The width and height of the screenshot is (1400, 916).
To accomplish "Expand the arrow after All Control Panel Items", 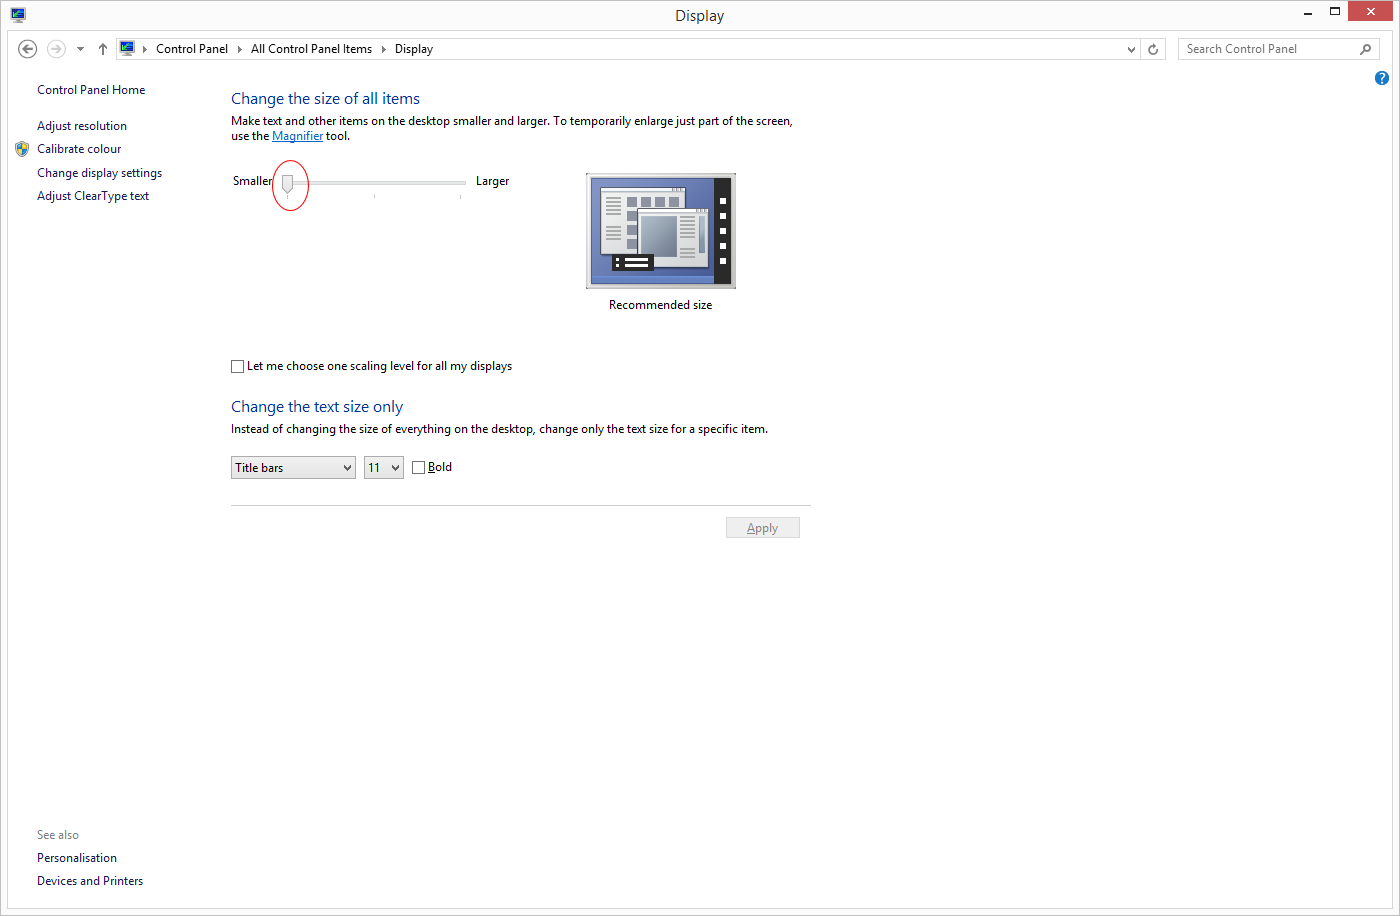I will coord(383,49).
